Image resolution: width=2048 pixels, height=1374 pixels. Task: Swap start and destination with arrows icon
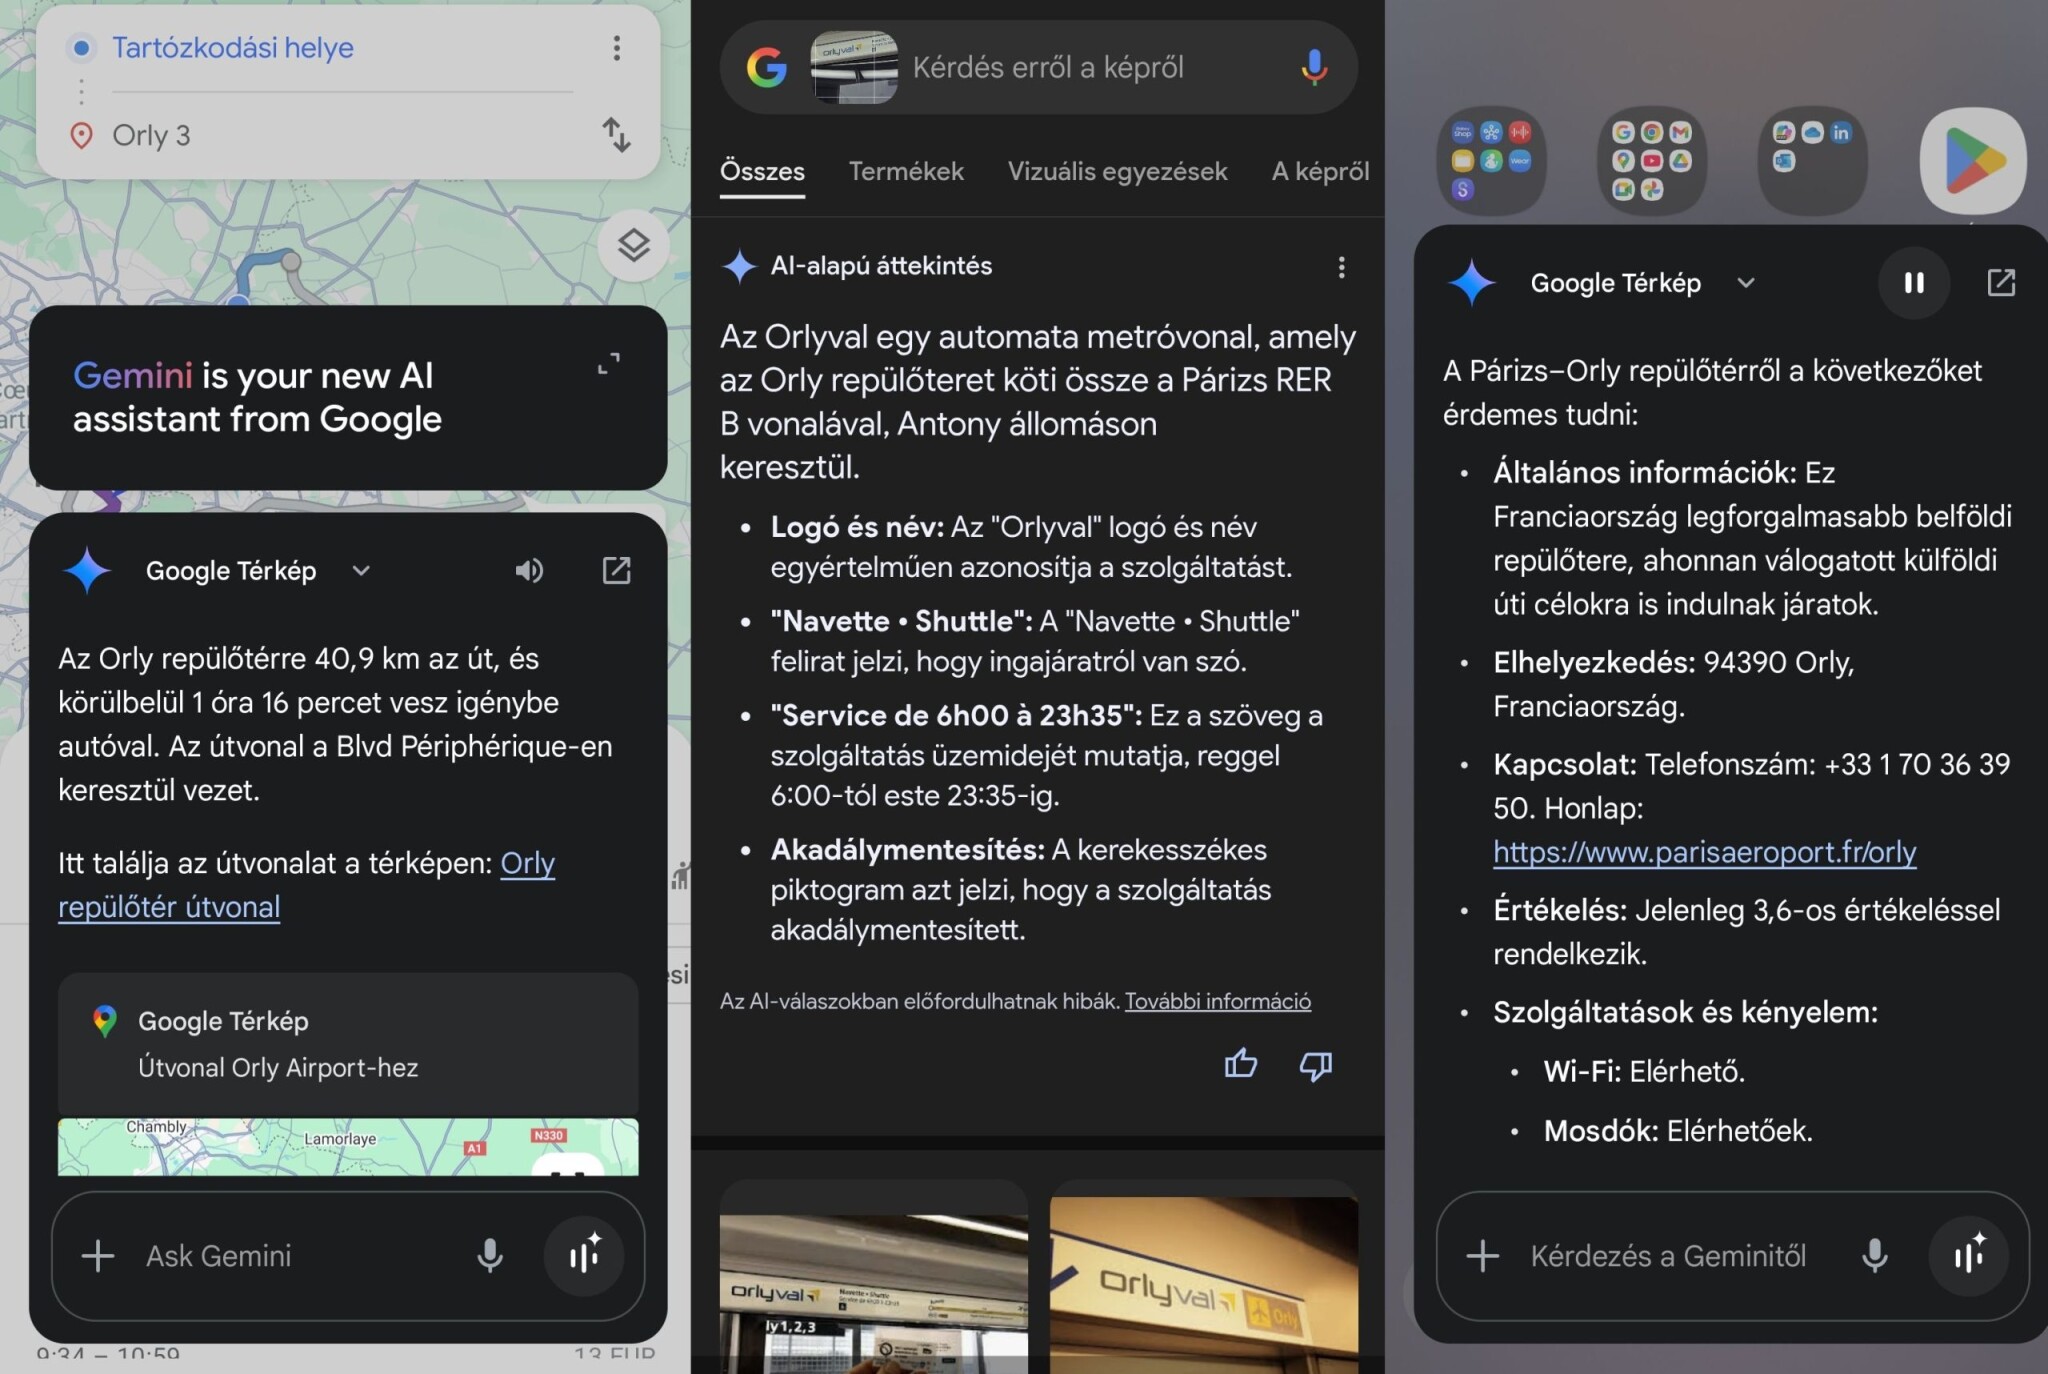tap(616, 135)
